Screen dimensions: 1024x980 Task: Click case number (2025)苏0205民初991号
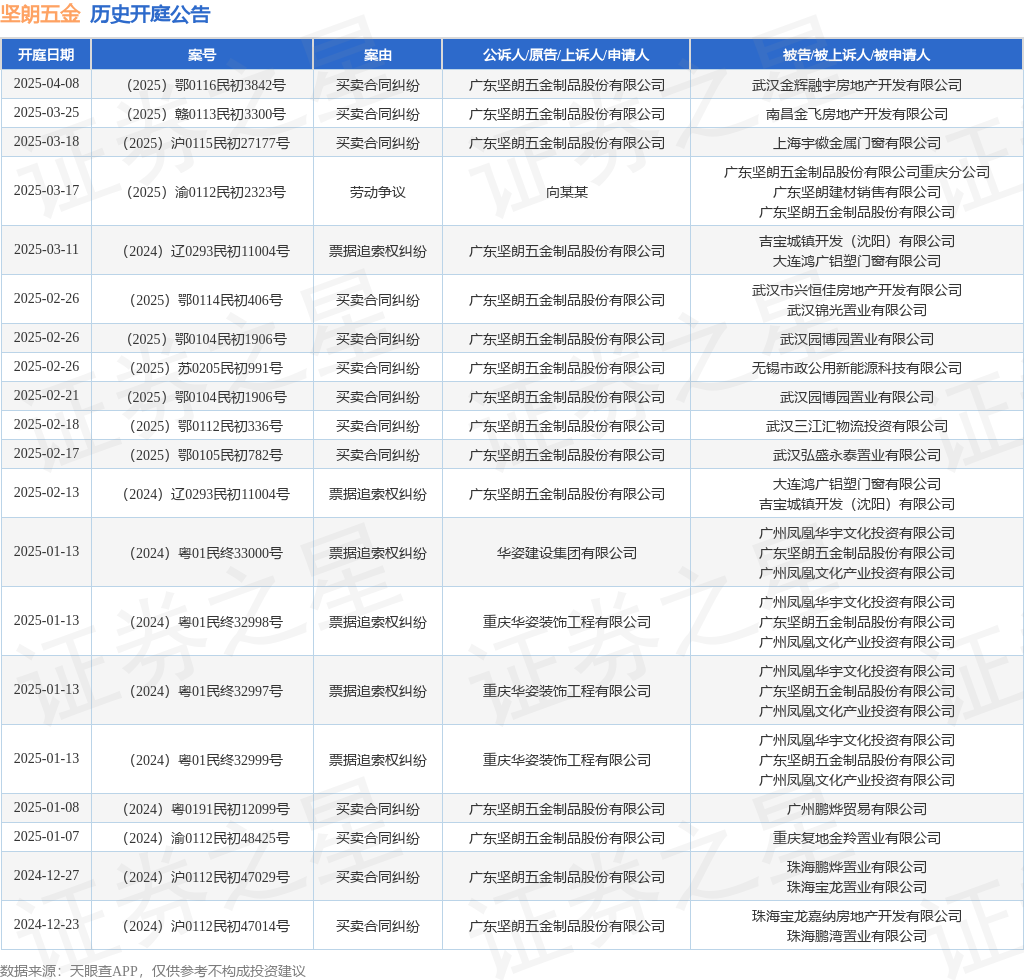(206, 368)
